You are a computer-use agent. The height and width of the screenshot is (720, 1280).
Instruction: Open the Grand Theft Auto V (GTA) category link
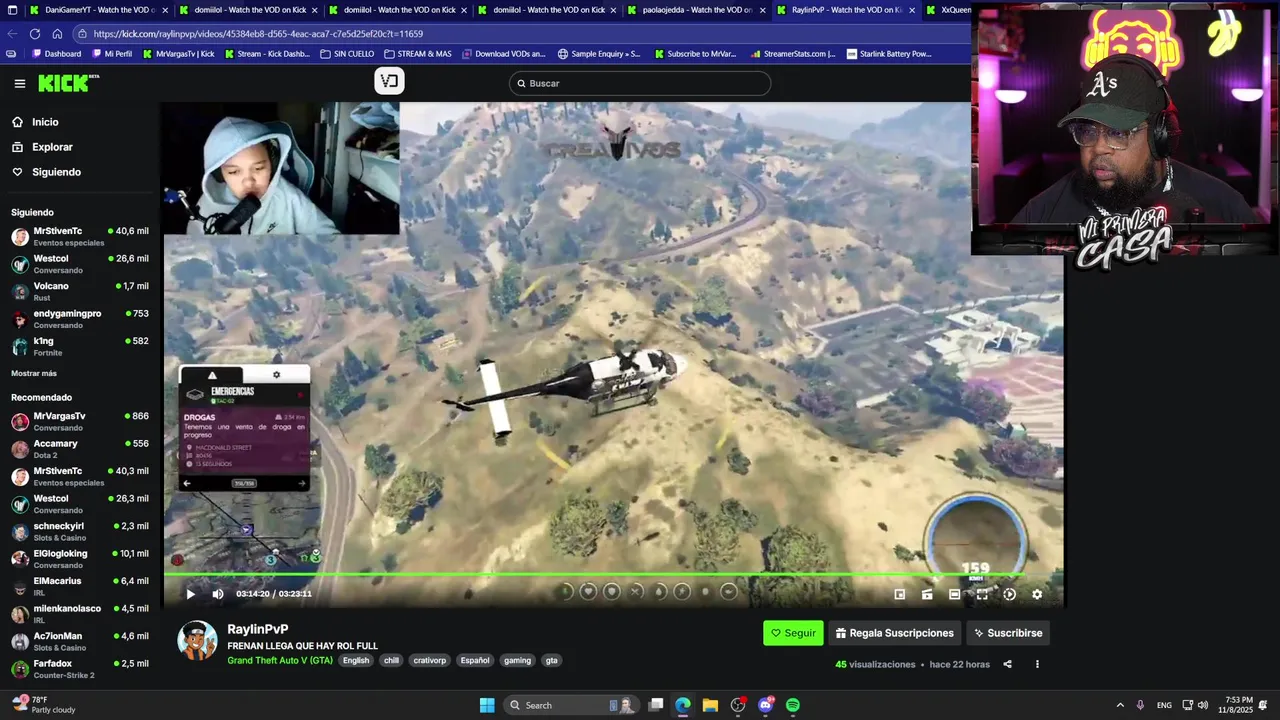click(280, 660)
